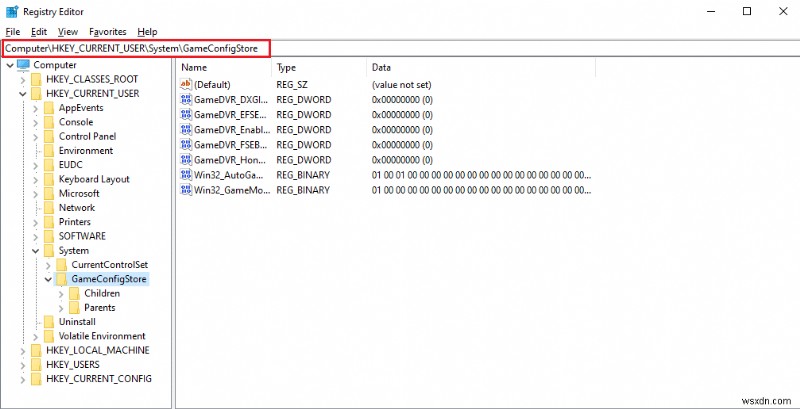This screenshot has height=409, width=800.
Task: Click REG_BINARY type of Win32_AutoGa row
Action: click(303, 175)
